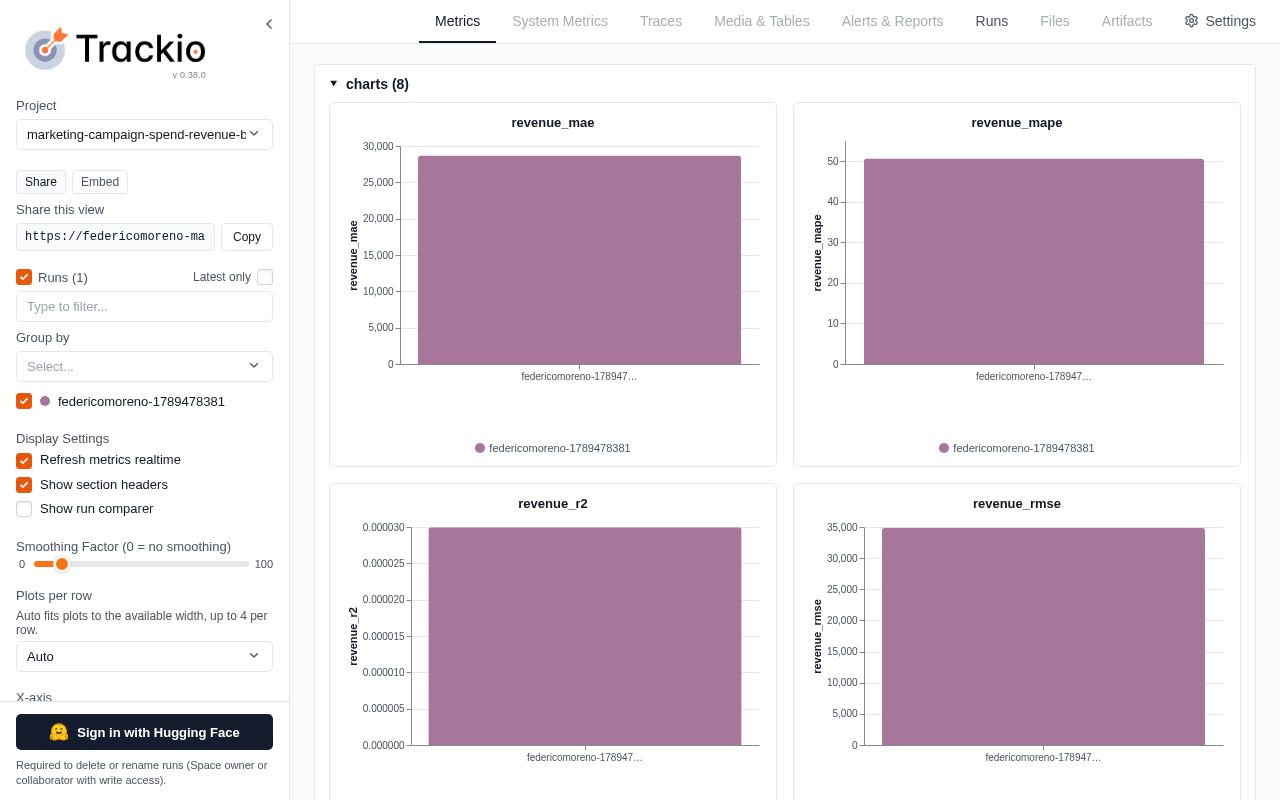Click the revenue_rmse chart title
Viewport: 1280px width, 800px height.
[1017, 504]
